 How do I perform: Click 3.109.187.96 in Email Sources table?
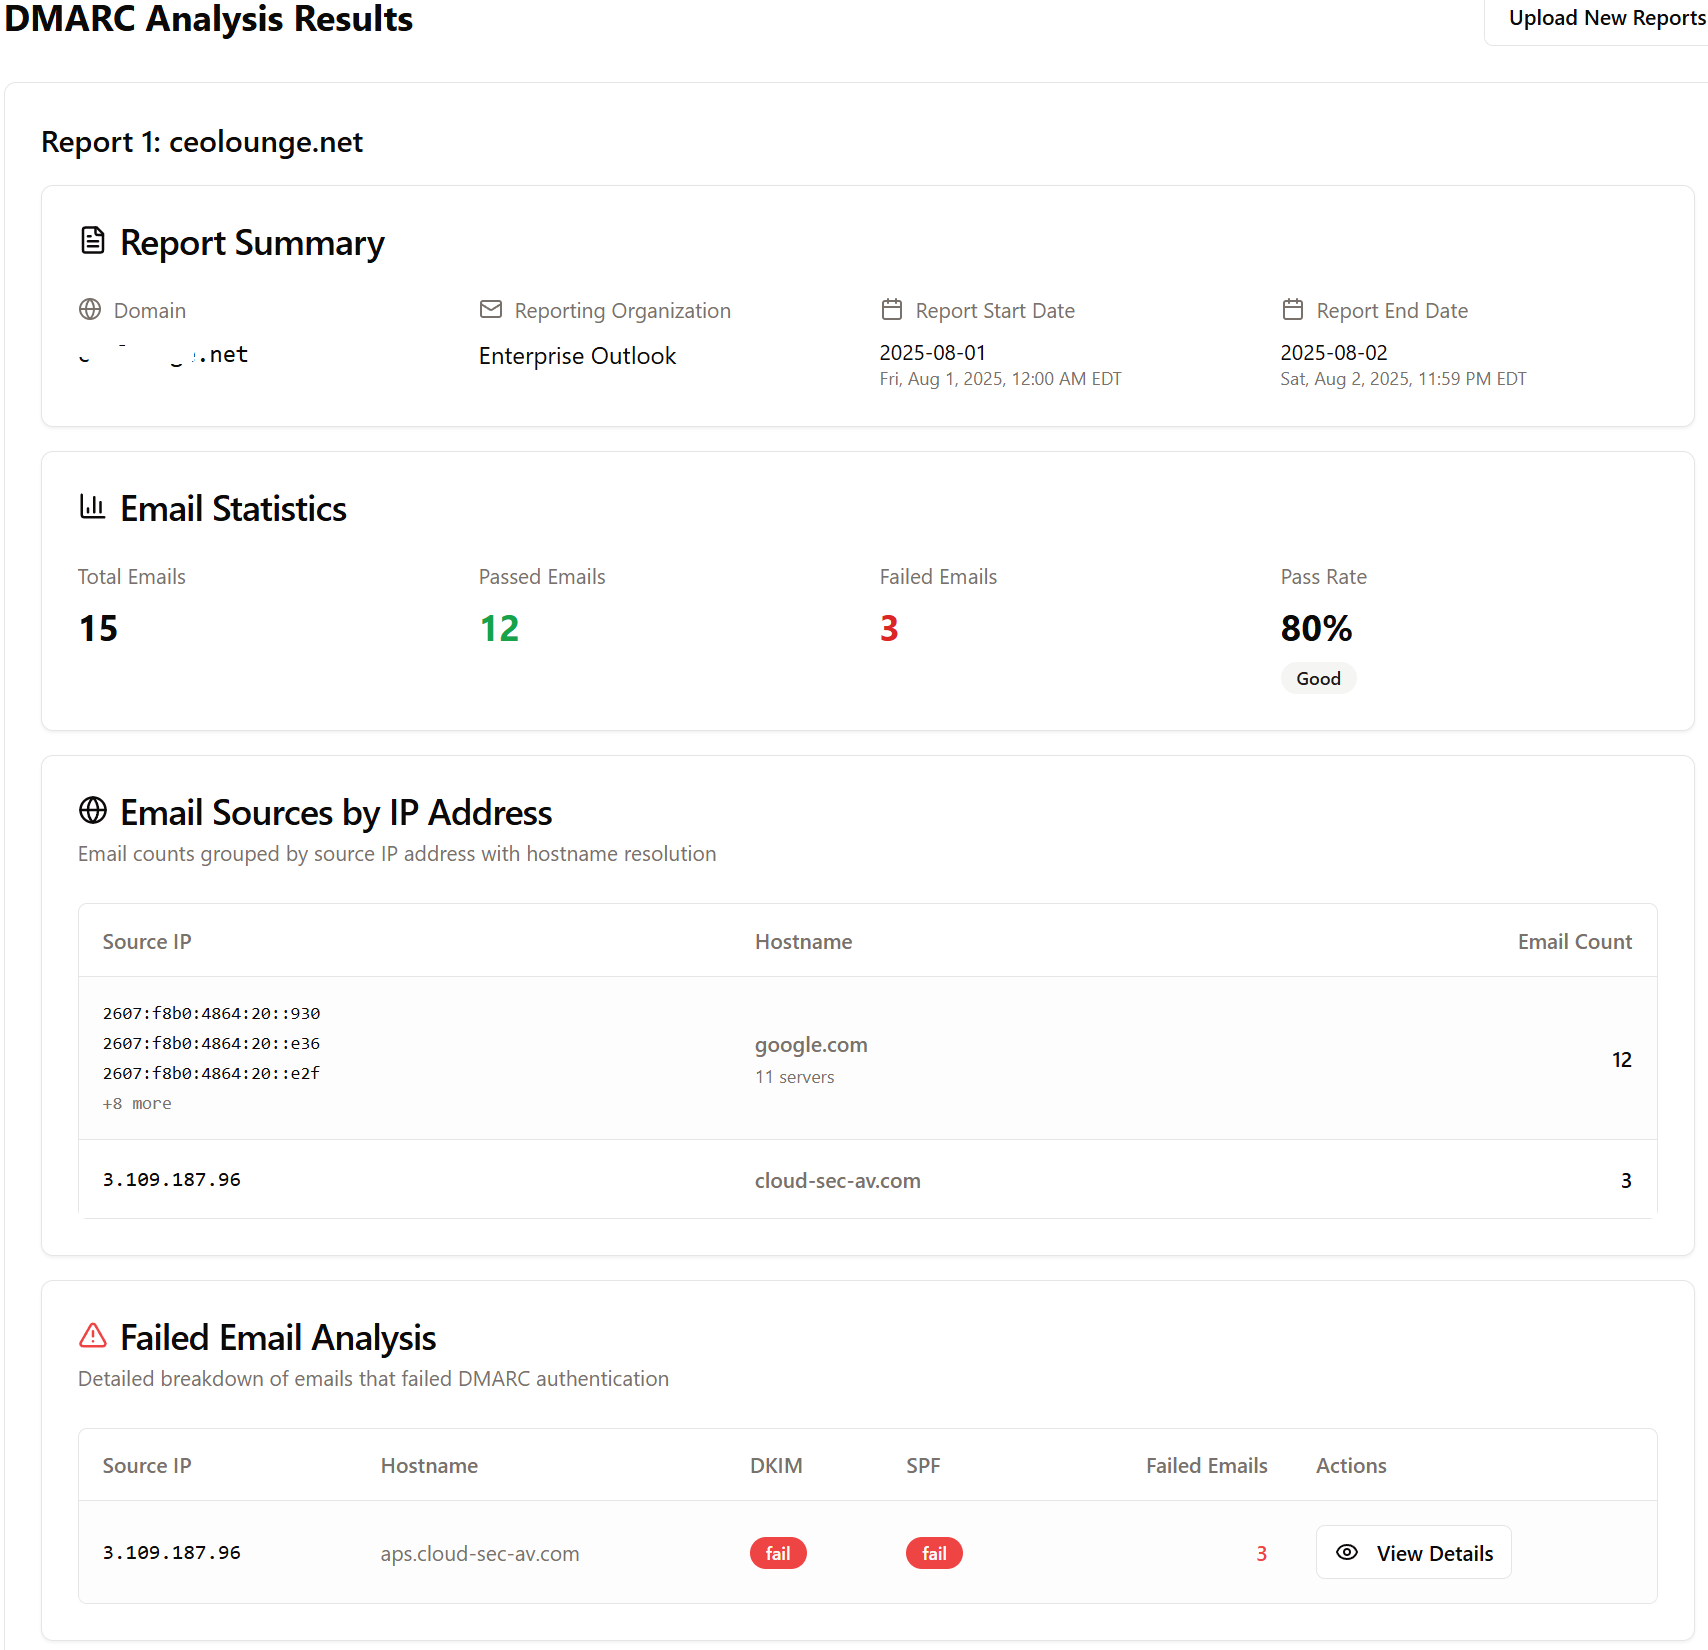172,1179
